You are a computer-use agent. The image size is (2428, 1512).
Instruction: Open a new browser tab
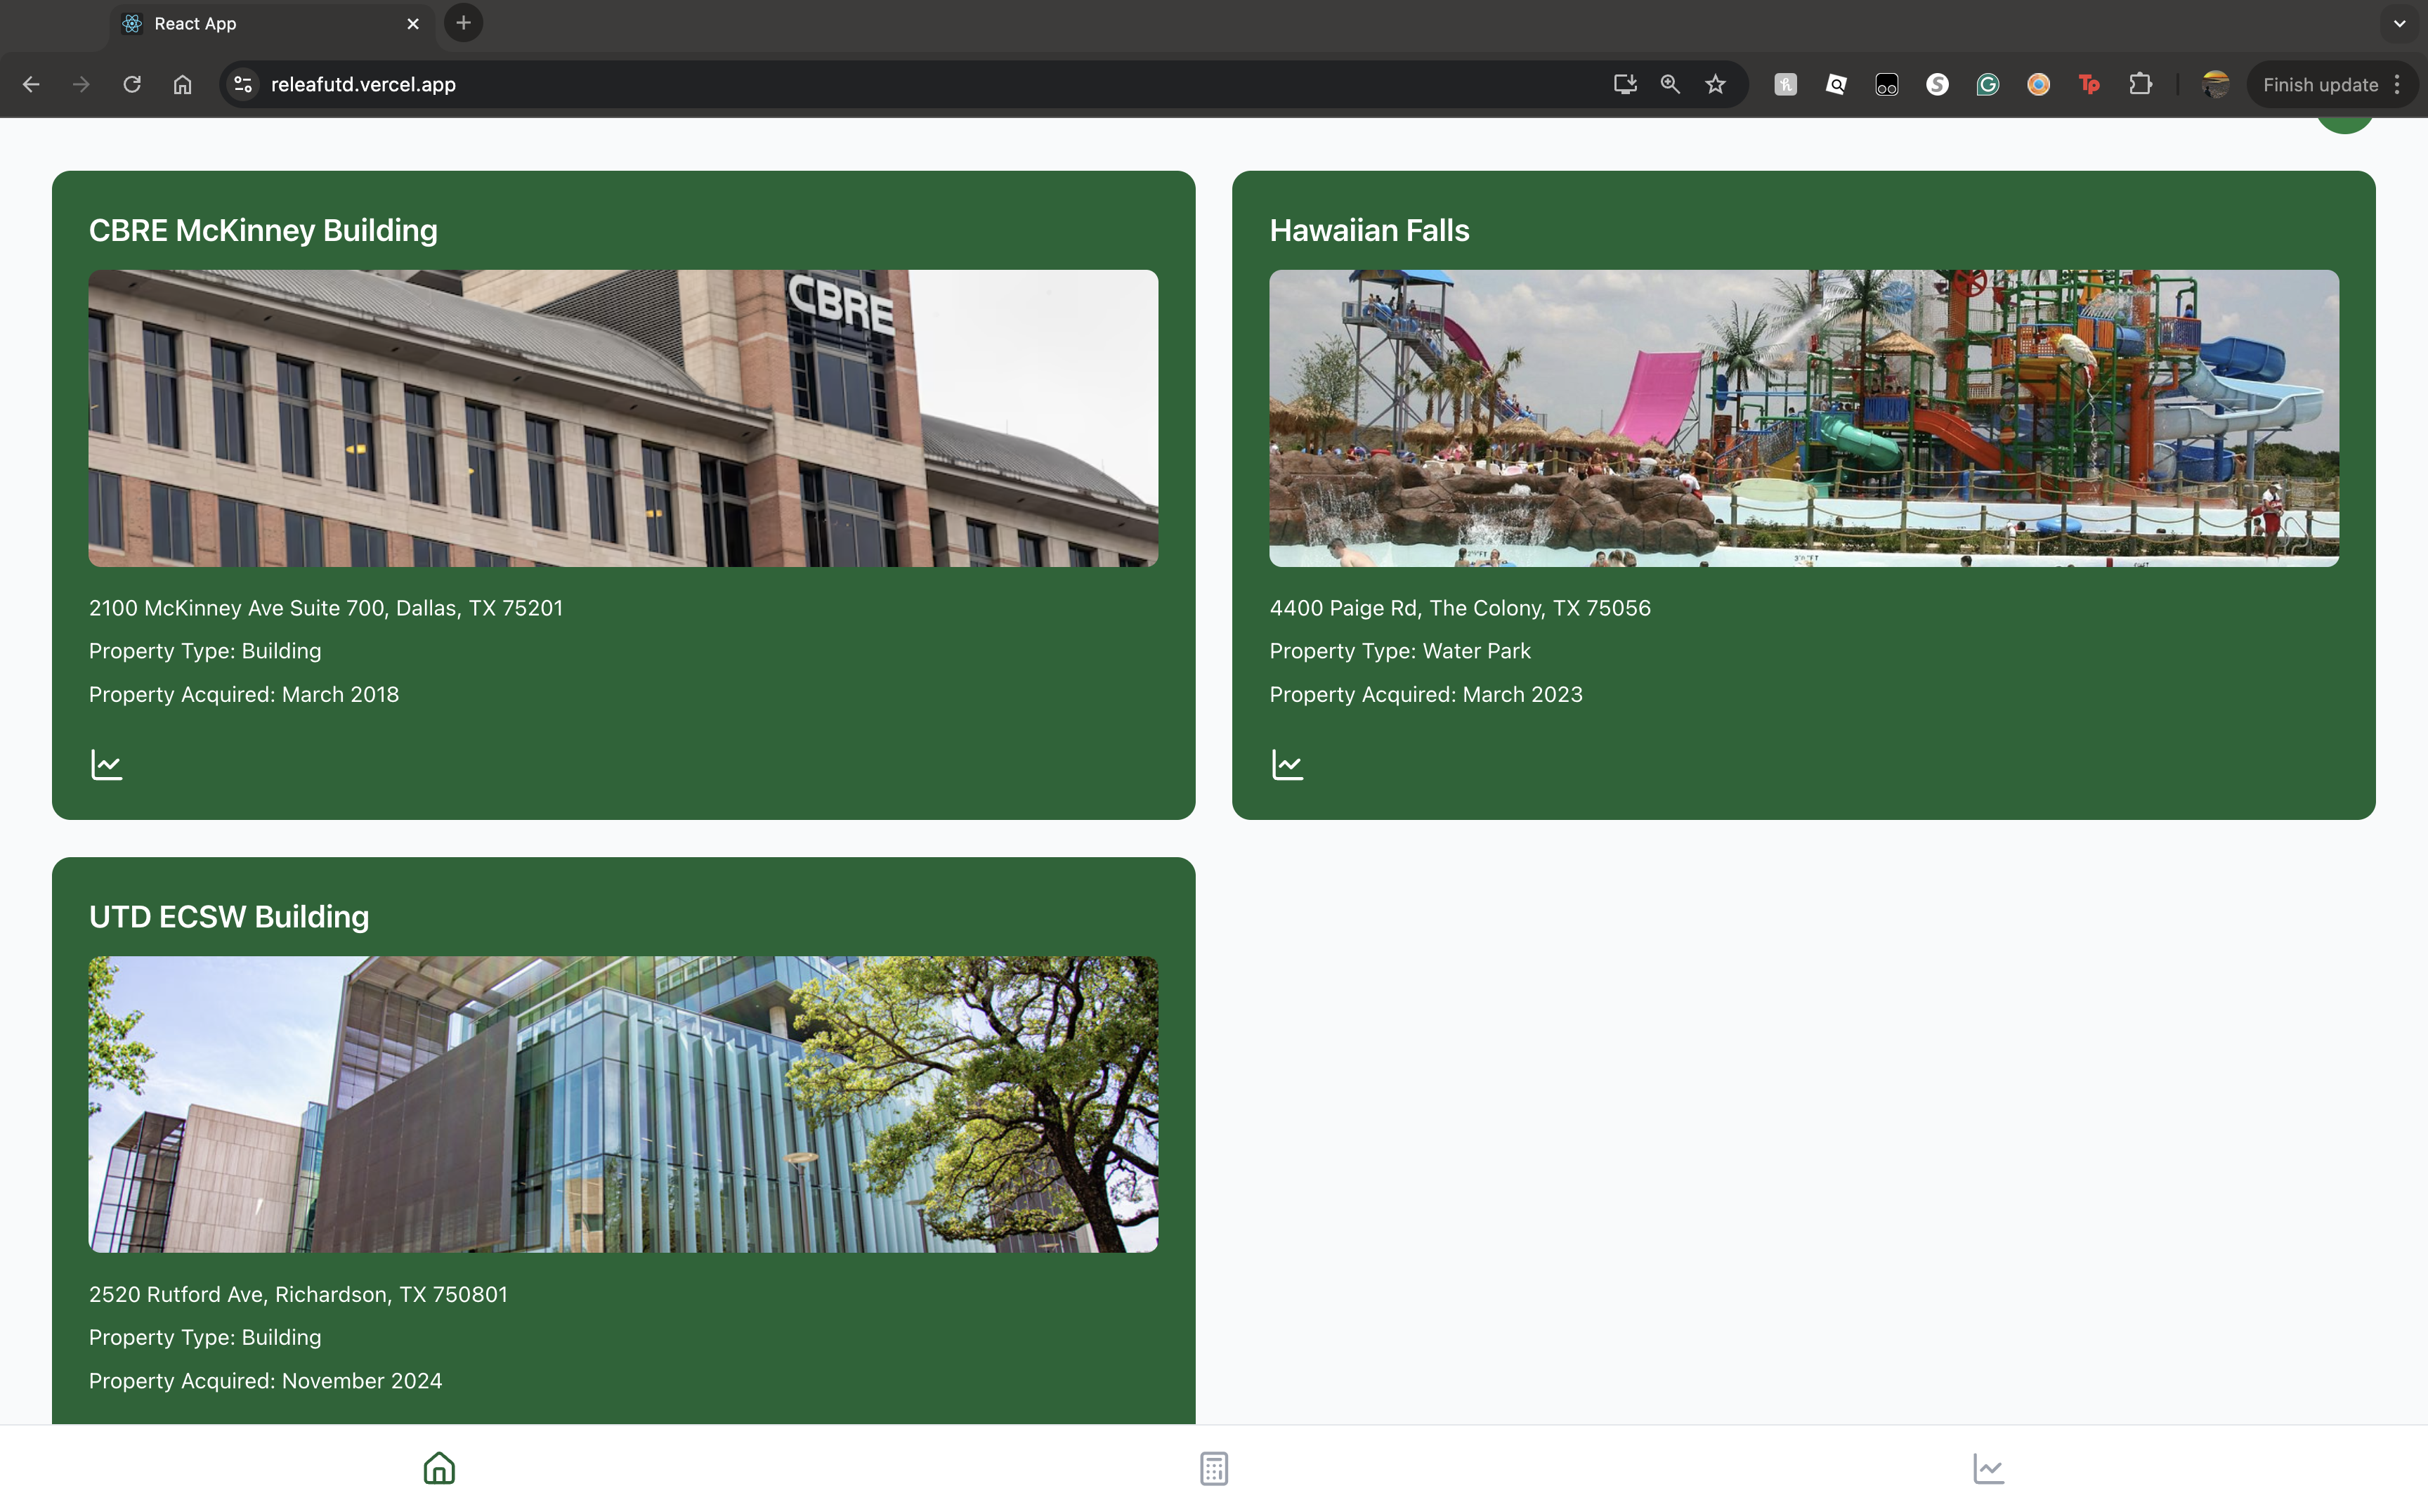(x=463, y=23)
